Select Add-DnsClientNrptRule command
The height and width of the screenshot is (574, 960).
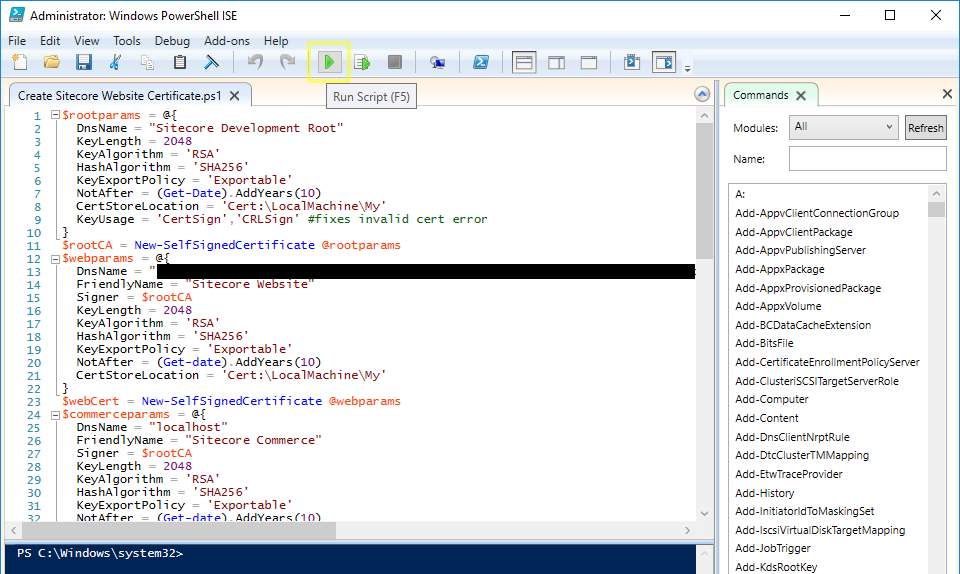793,437
